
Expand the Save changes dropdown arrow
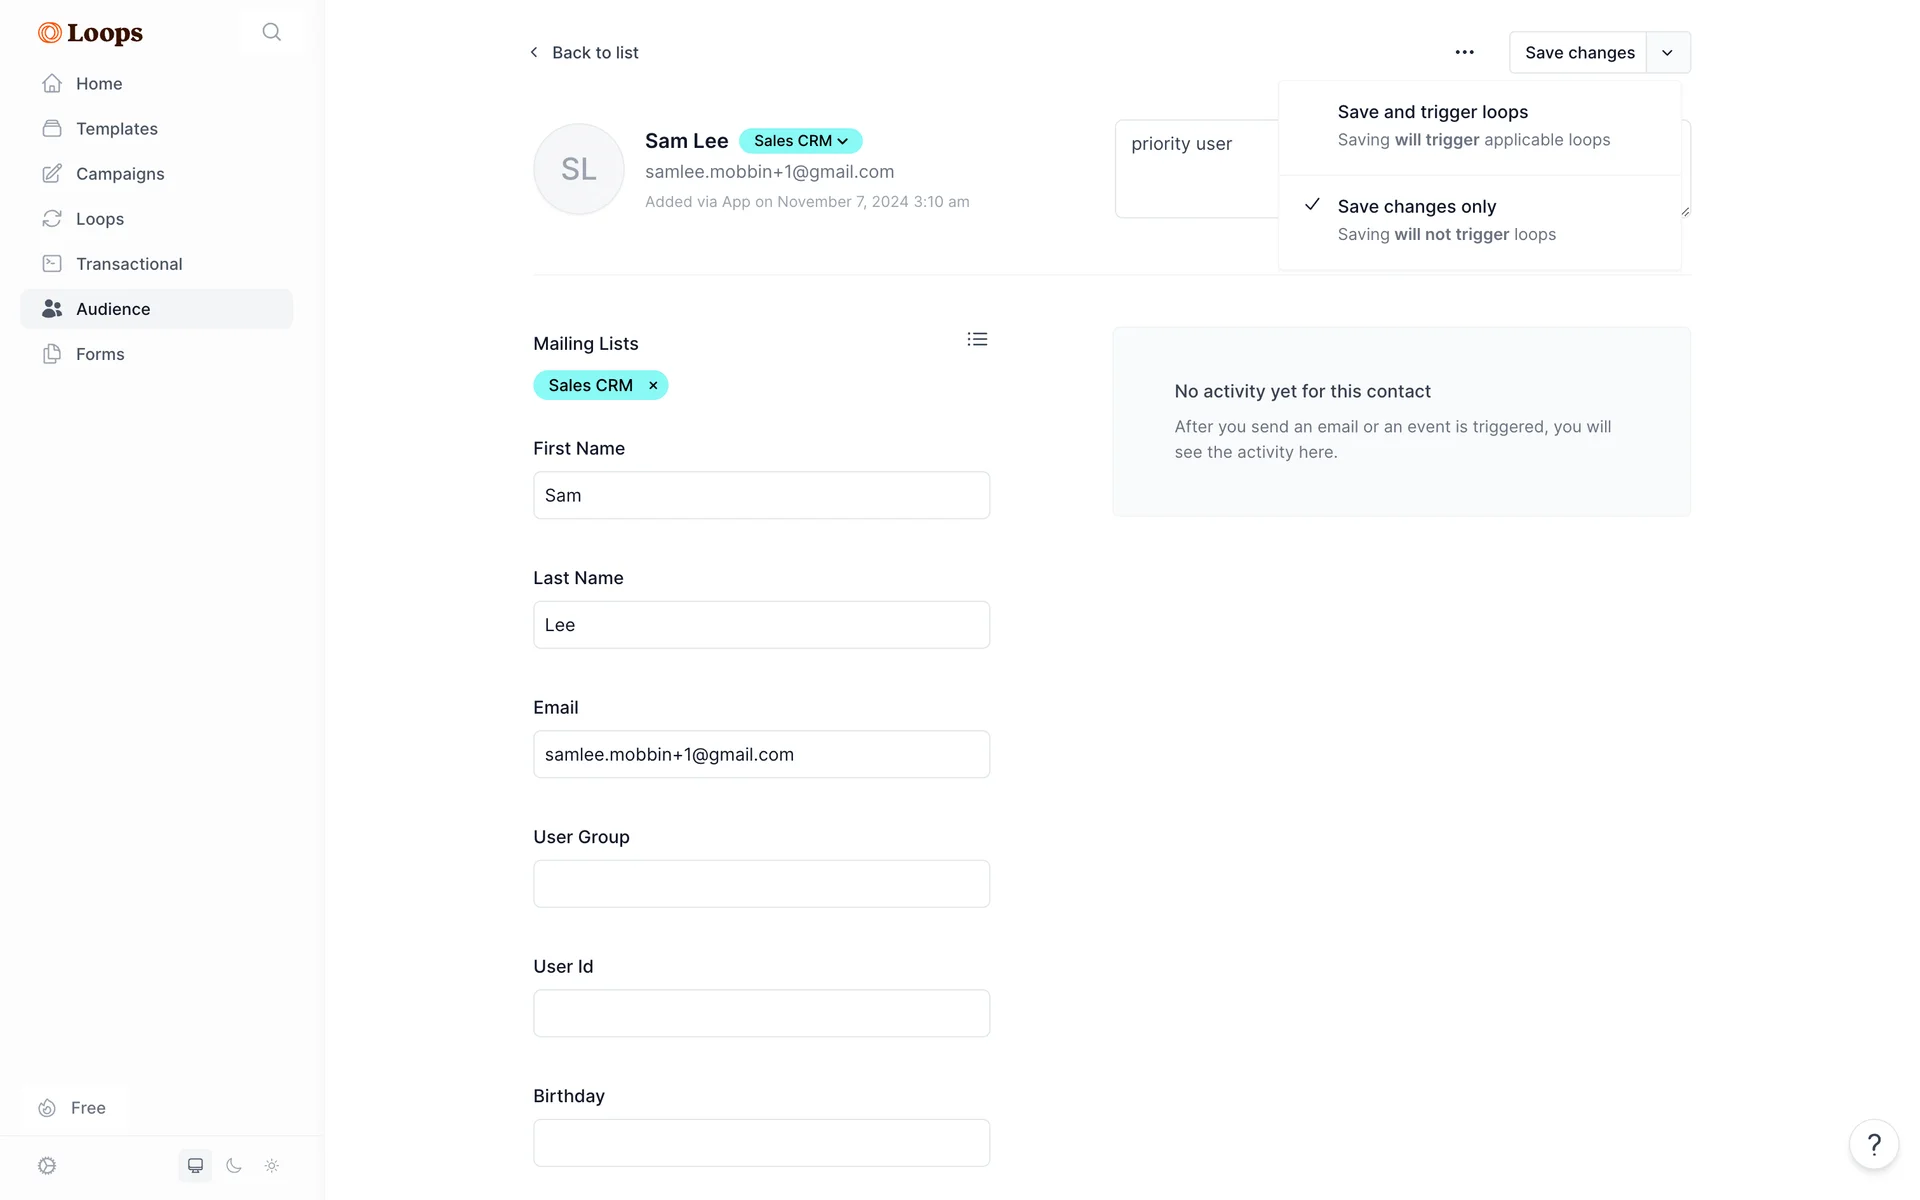click(x=1667, y=53)
